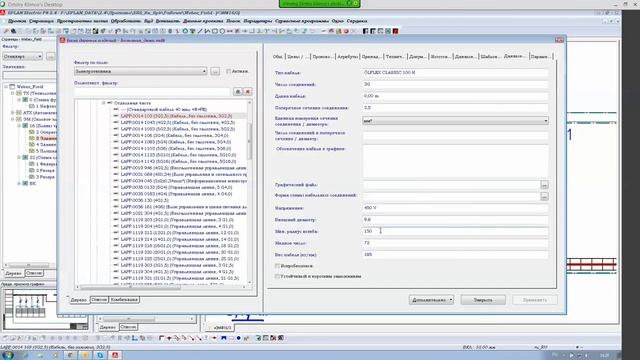The height and width of the screenshot is (360, 640).
Task: Switch to the Комбинация tab under parts tree
Action: 124,300
